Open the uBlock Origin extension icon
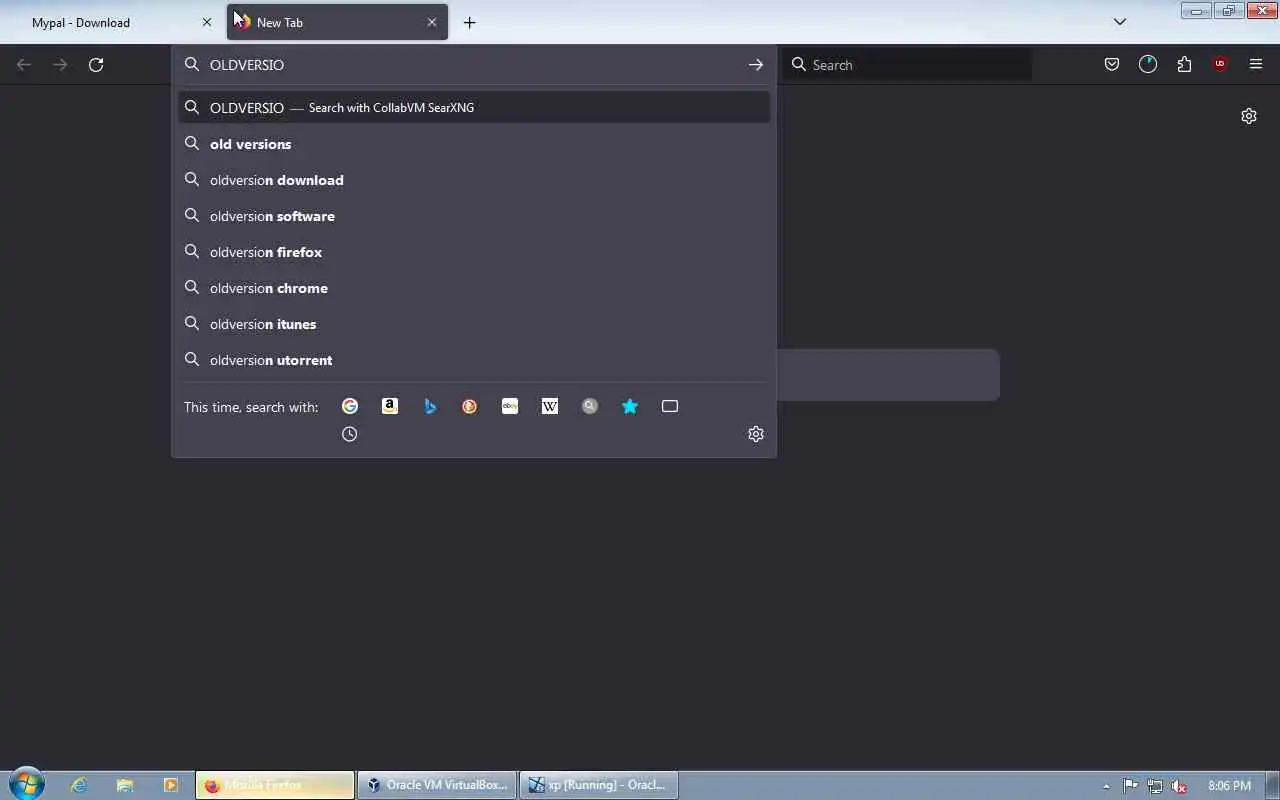Viewport: 1280px width, 800px height. (1220, 65)
